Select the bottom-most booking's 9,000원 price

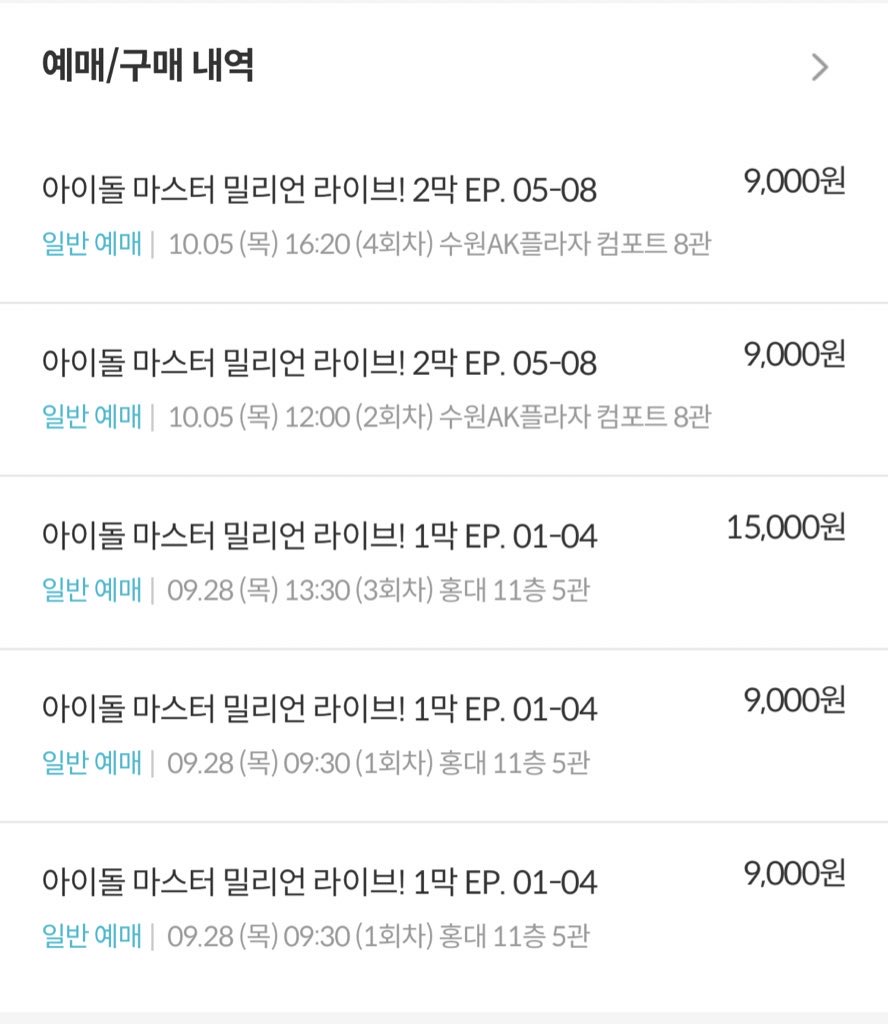coord(794,874)
